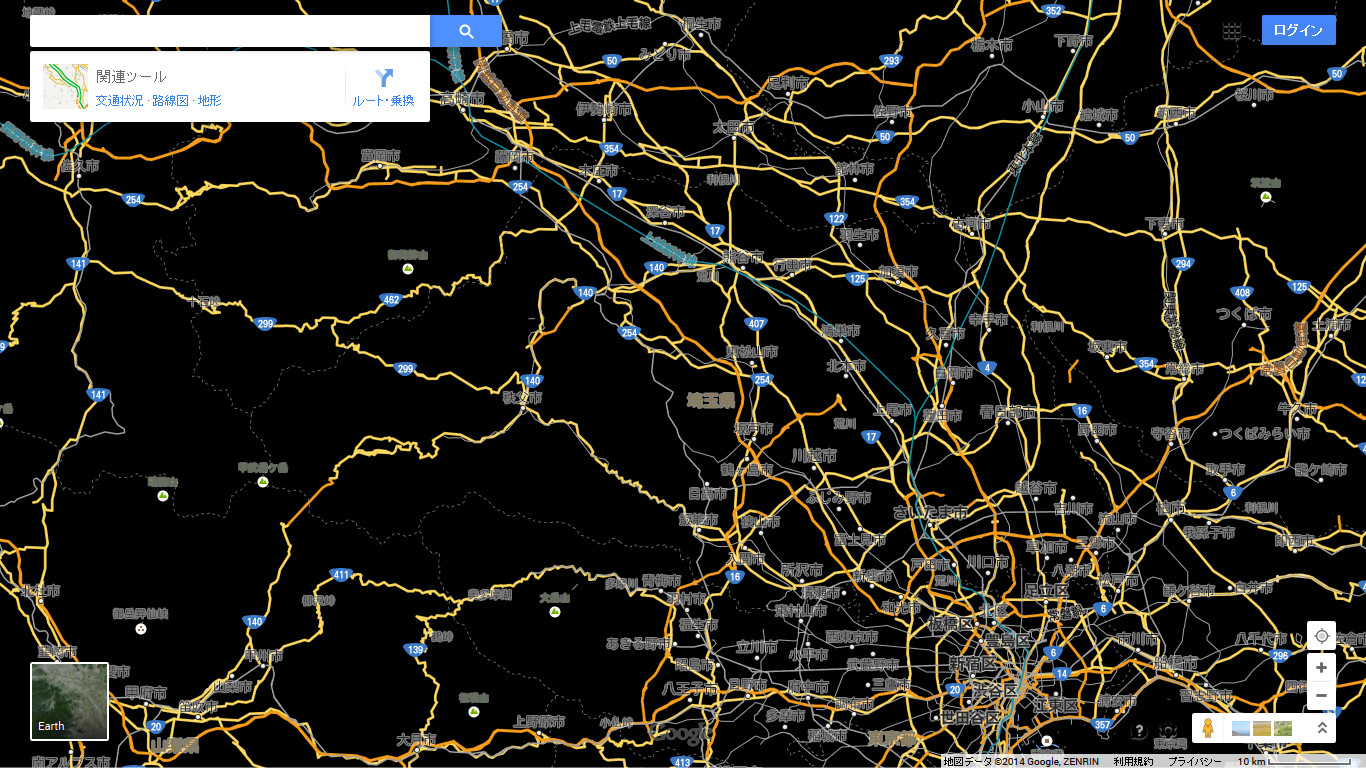Select the Street View pegman icon
Viewport: 1366px width, 768px height.
[x=1209, y=728]
